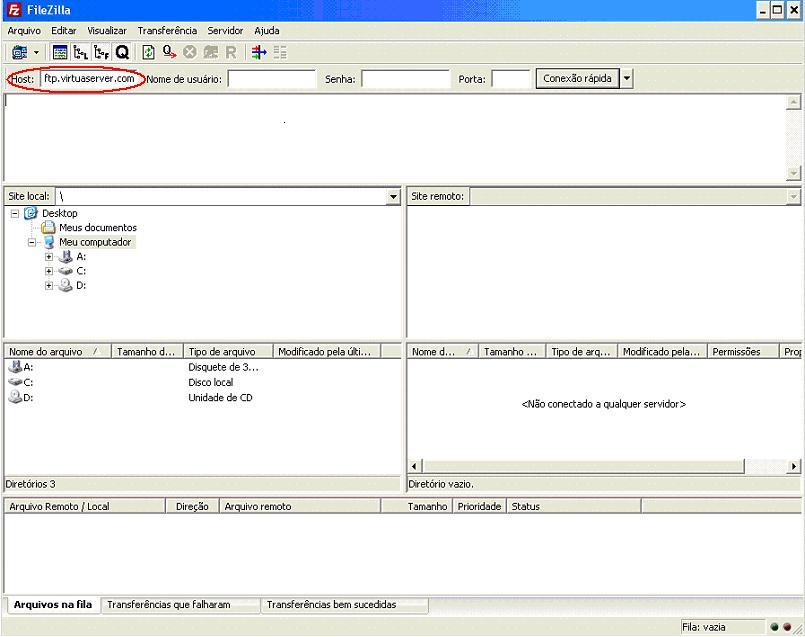Click the Conexão rápida button
Image resolution: width=805 pixels, height=637 pixels.
pyautogui.click(x=578, y=79)
